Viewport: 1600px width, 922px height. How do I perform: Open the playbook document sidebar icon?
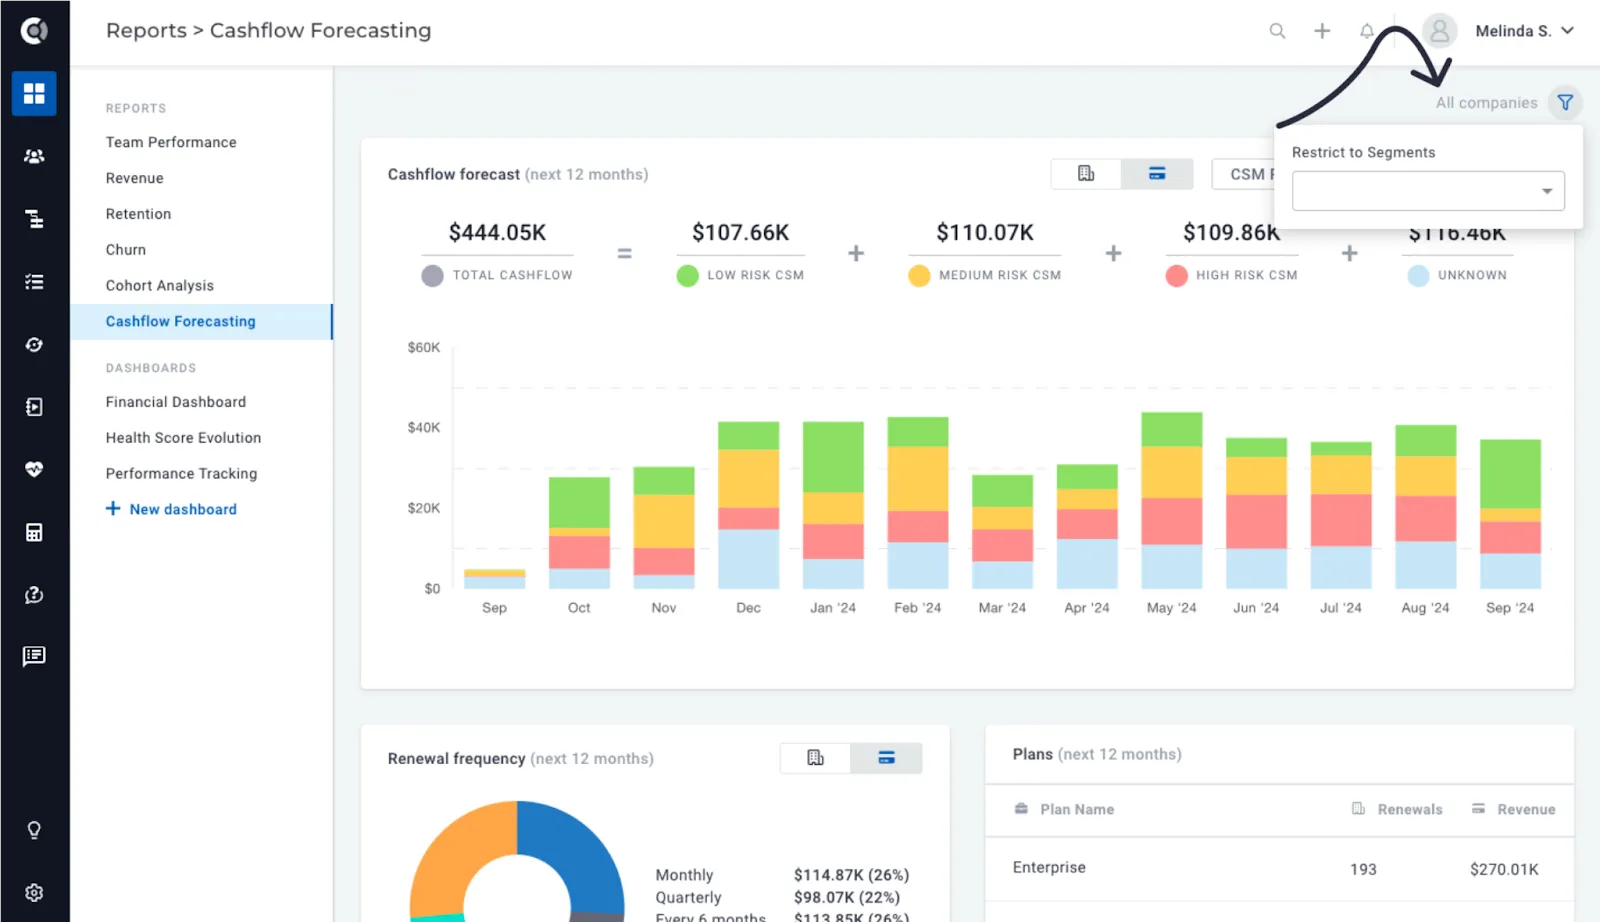click(x=34, y=407)
